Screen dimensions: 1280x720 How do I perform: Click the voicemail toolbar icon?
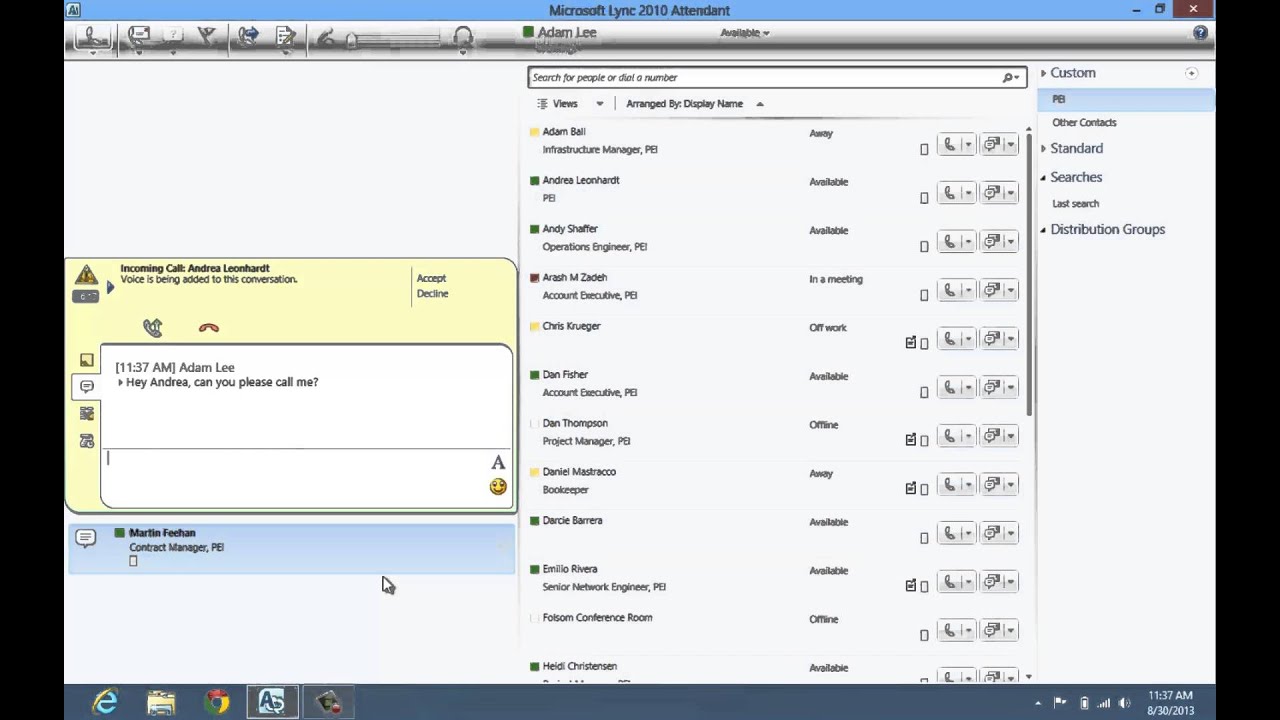click(139, 37)
